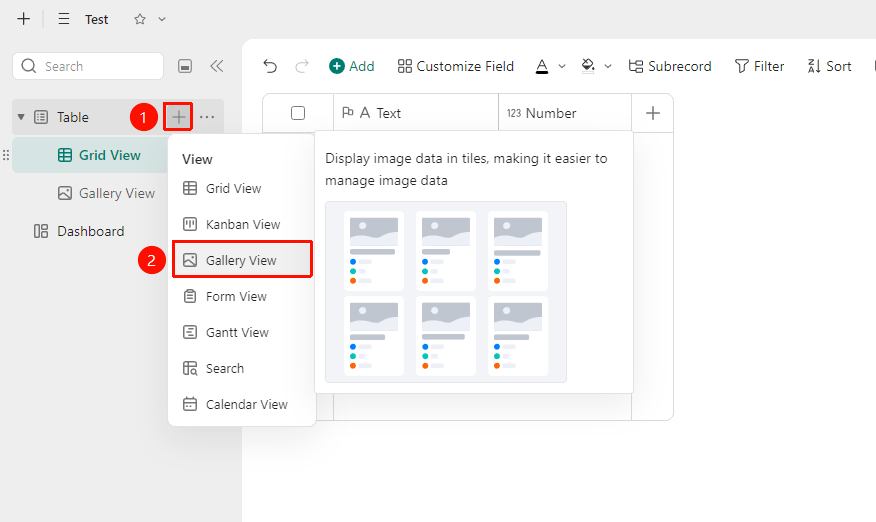
Task: Open the Filter option
Action: pyautogui.click(x=759, y=66)
